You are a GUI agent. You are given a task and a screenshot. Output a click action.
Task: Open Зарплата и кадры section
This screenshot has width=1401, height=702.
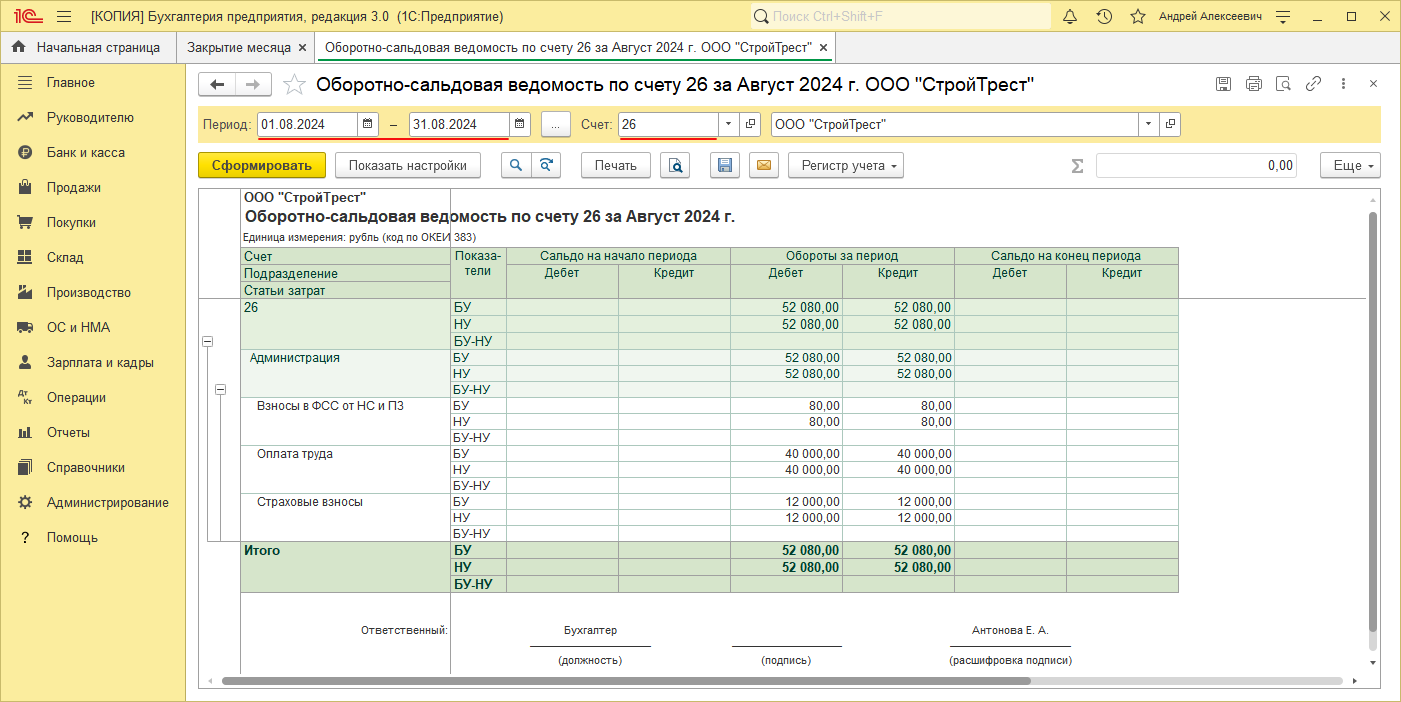click(x=100, y=363)
